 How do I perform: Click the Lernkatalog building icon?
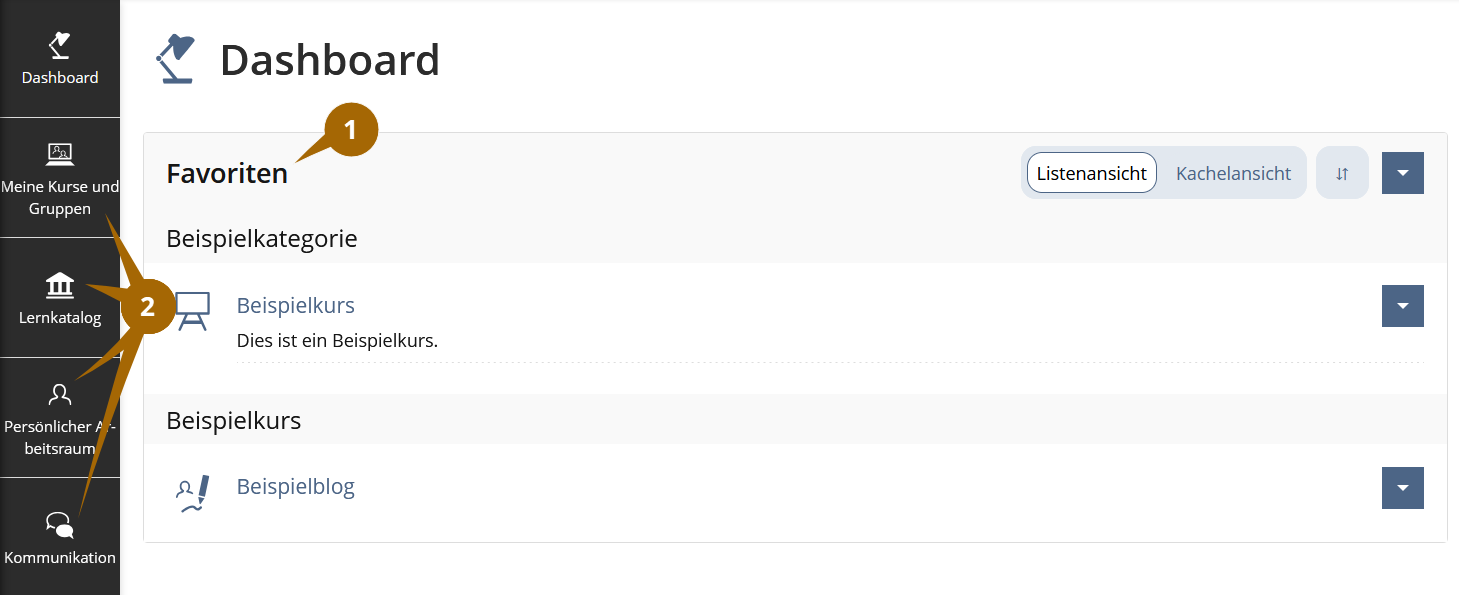pyautogui.click(x=60, y=286)
